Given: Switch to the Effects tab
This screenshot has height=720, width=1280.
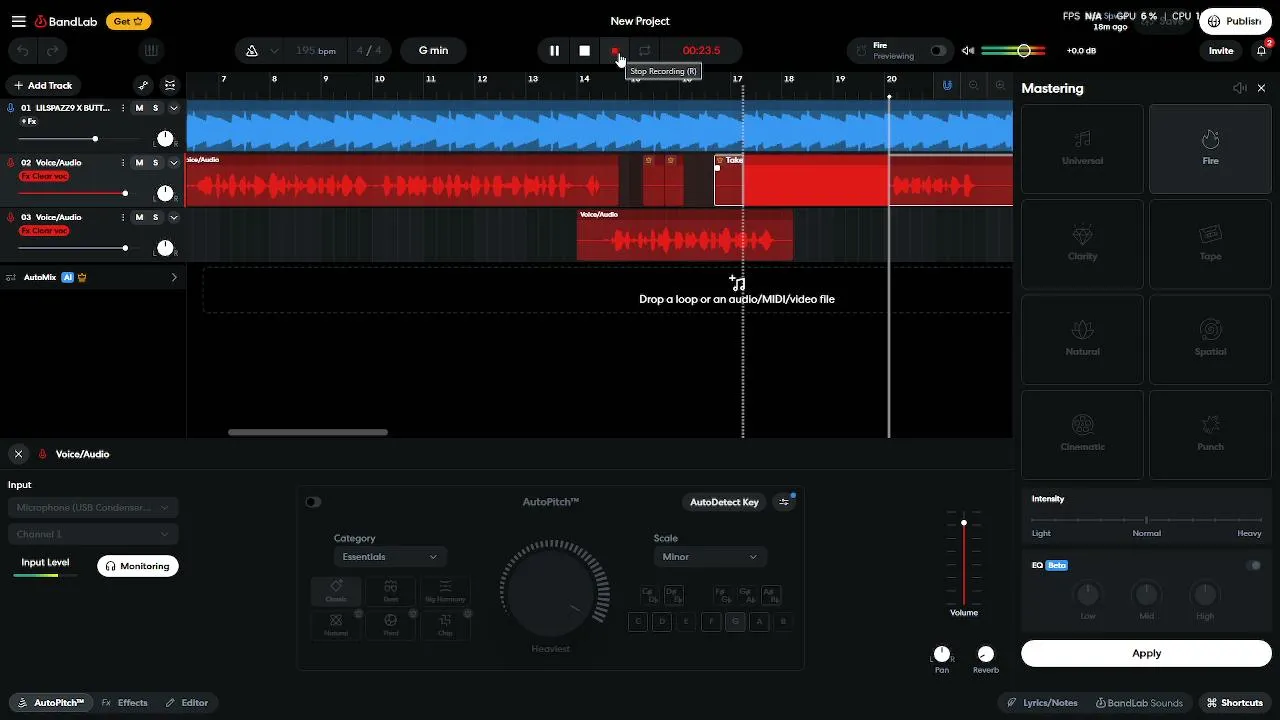Looking at the screenshot, I should pyautogui.click(x=125, y=703).
